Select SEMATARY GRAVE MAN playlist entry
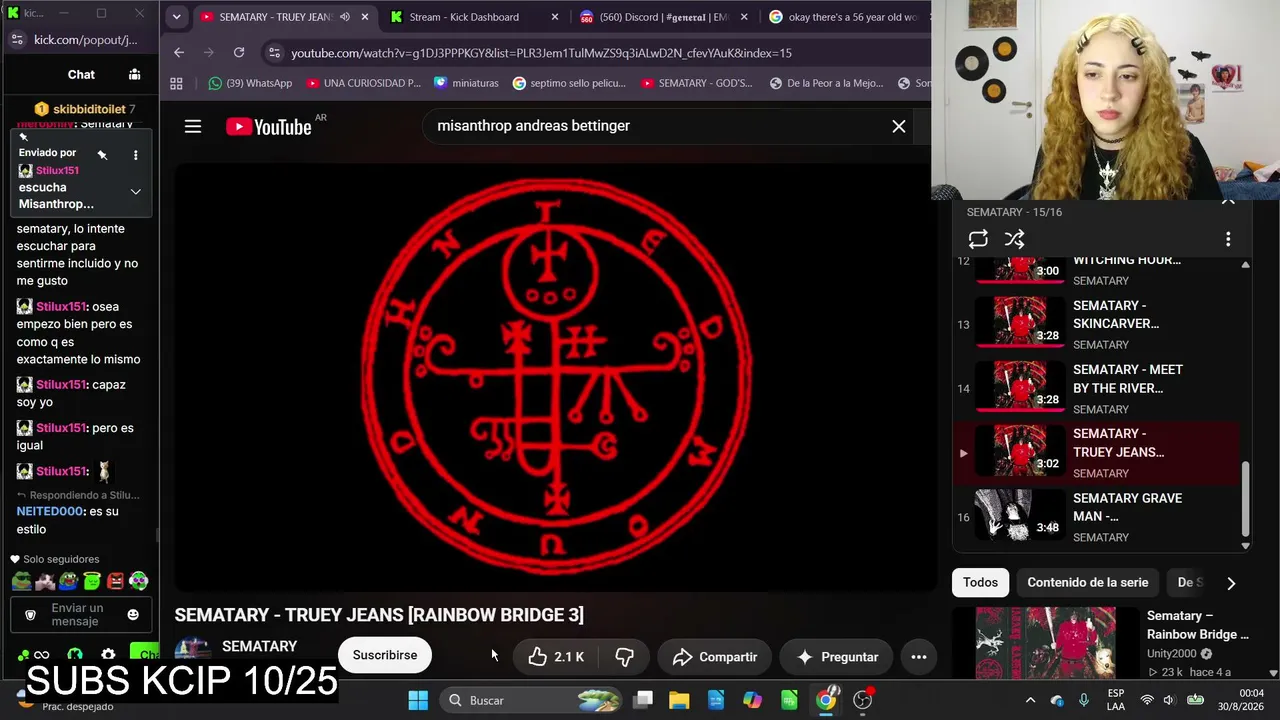 [x=1097, y=516]
